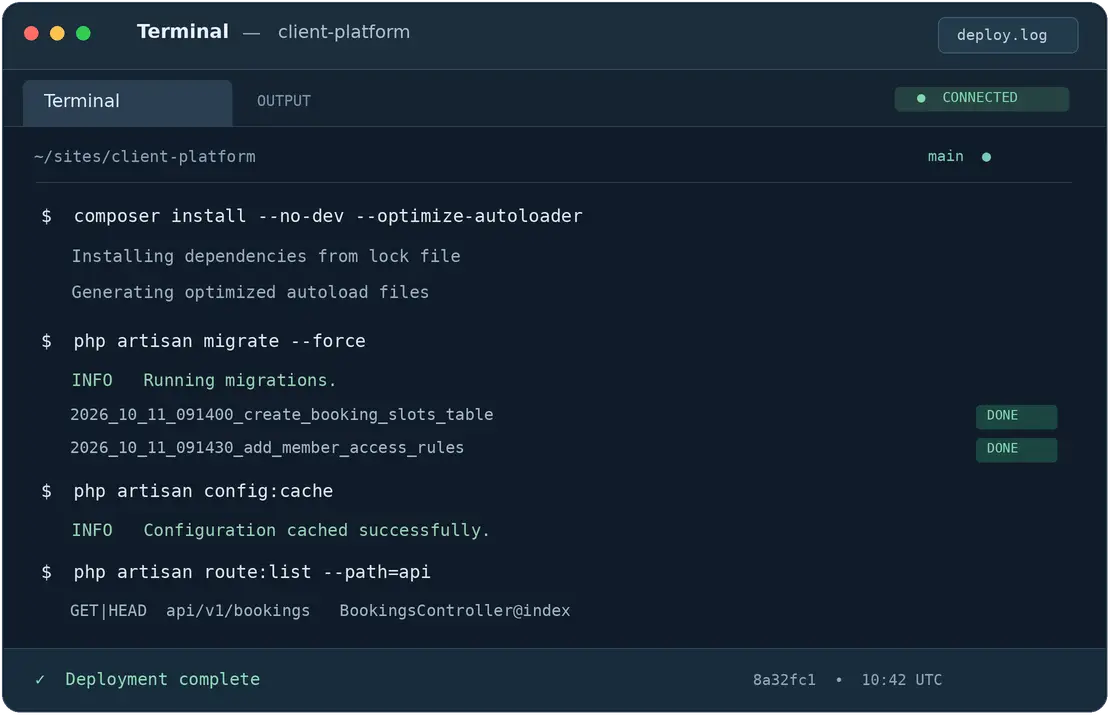Click the composer install command line

pyautogui.click(x=328, y=216)
